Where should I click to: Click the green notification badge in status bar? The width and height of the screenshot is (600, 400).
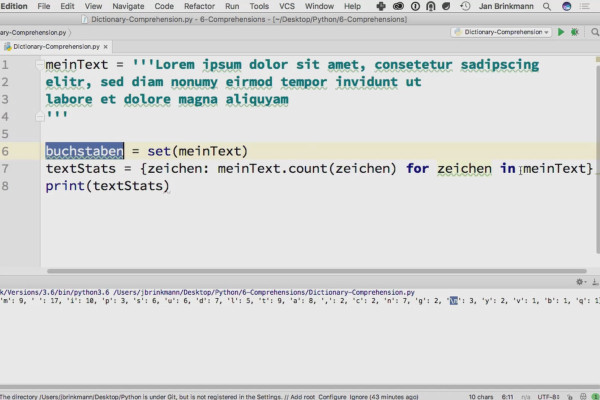coord(595,397)
